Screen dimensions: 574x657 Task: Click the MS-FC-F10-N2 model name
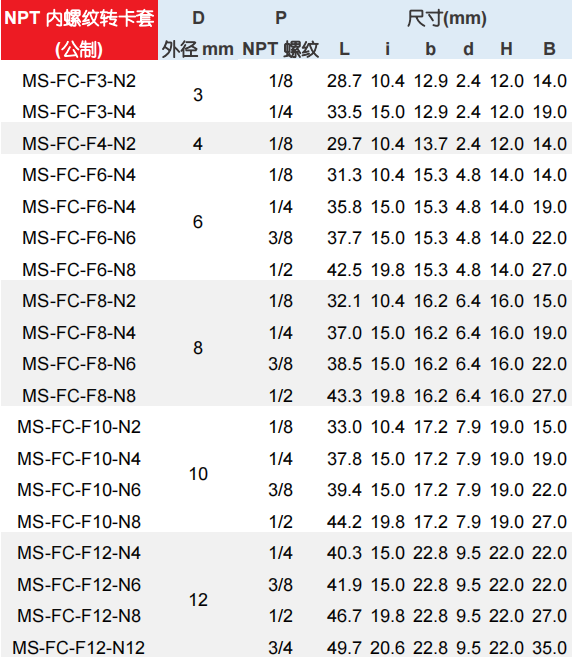[x=79, y=427]
